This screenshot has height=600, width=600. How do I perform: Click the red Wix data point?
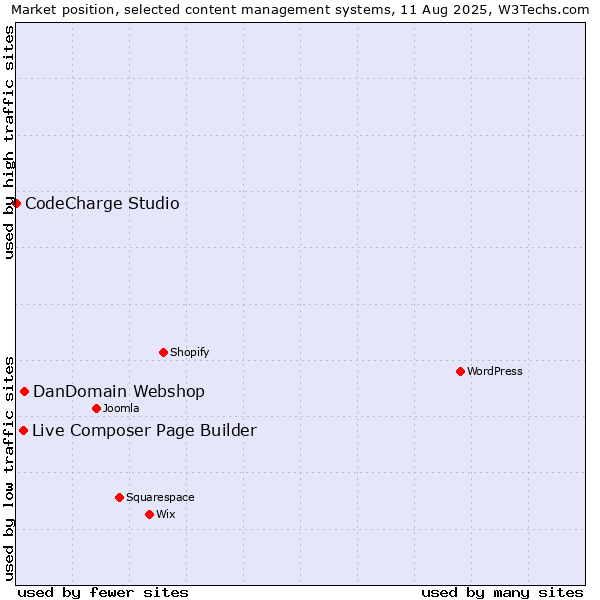[x=150, y=515]
